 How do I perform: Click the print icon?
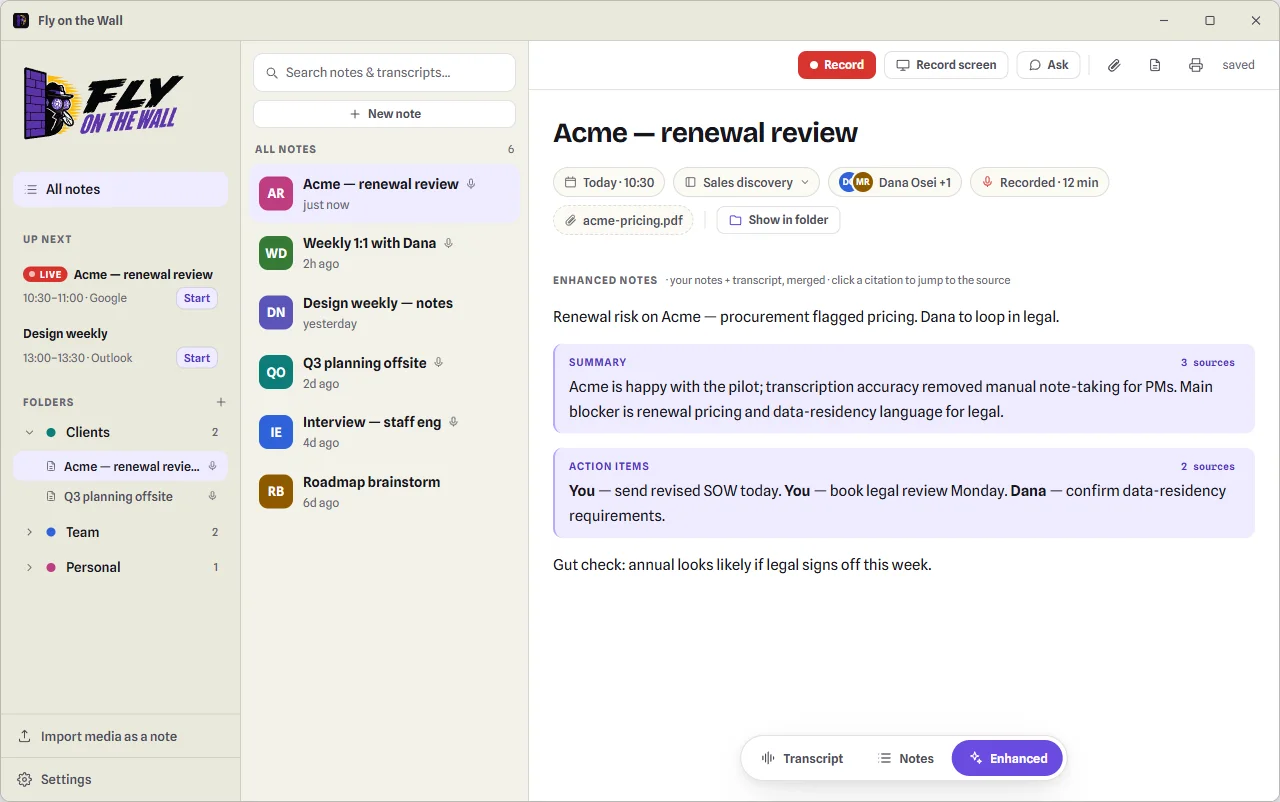point(1196,65)
